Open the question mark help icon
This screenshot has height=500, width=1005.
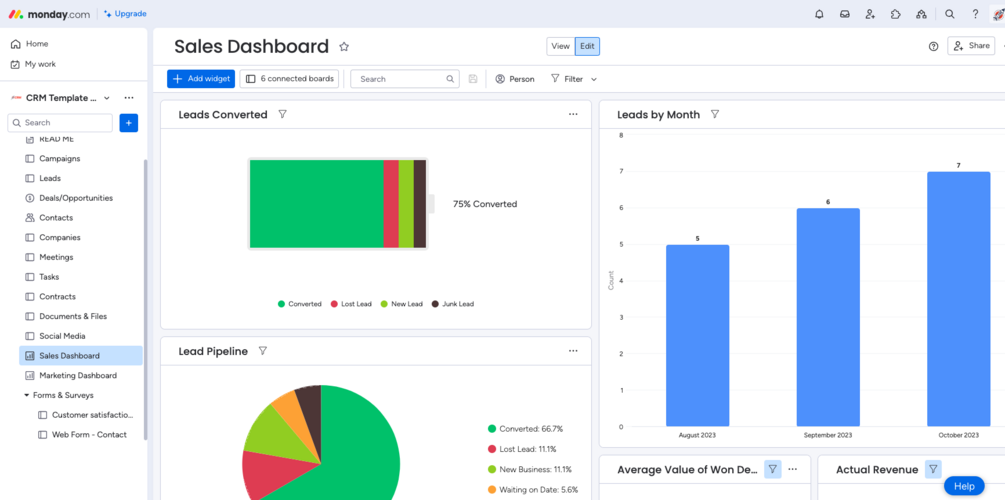click(975, 14)
